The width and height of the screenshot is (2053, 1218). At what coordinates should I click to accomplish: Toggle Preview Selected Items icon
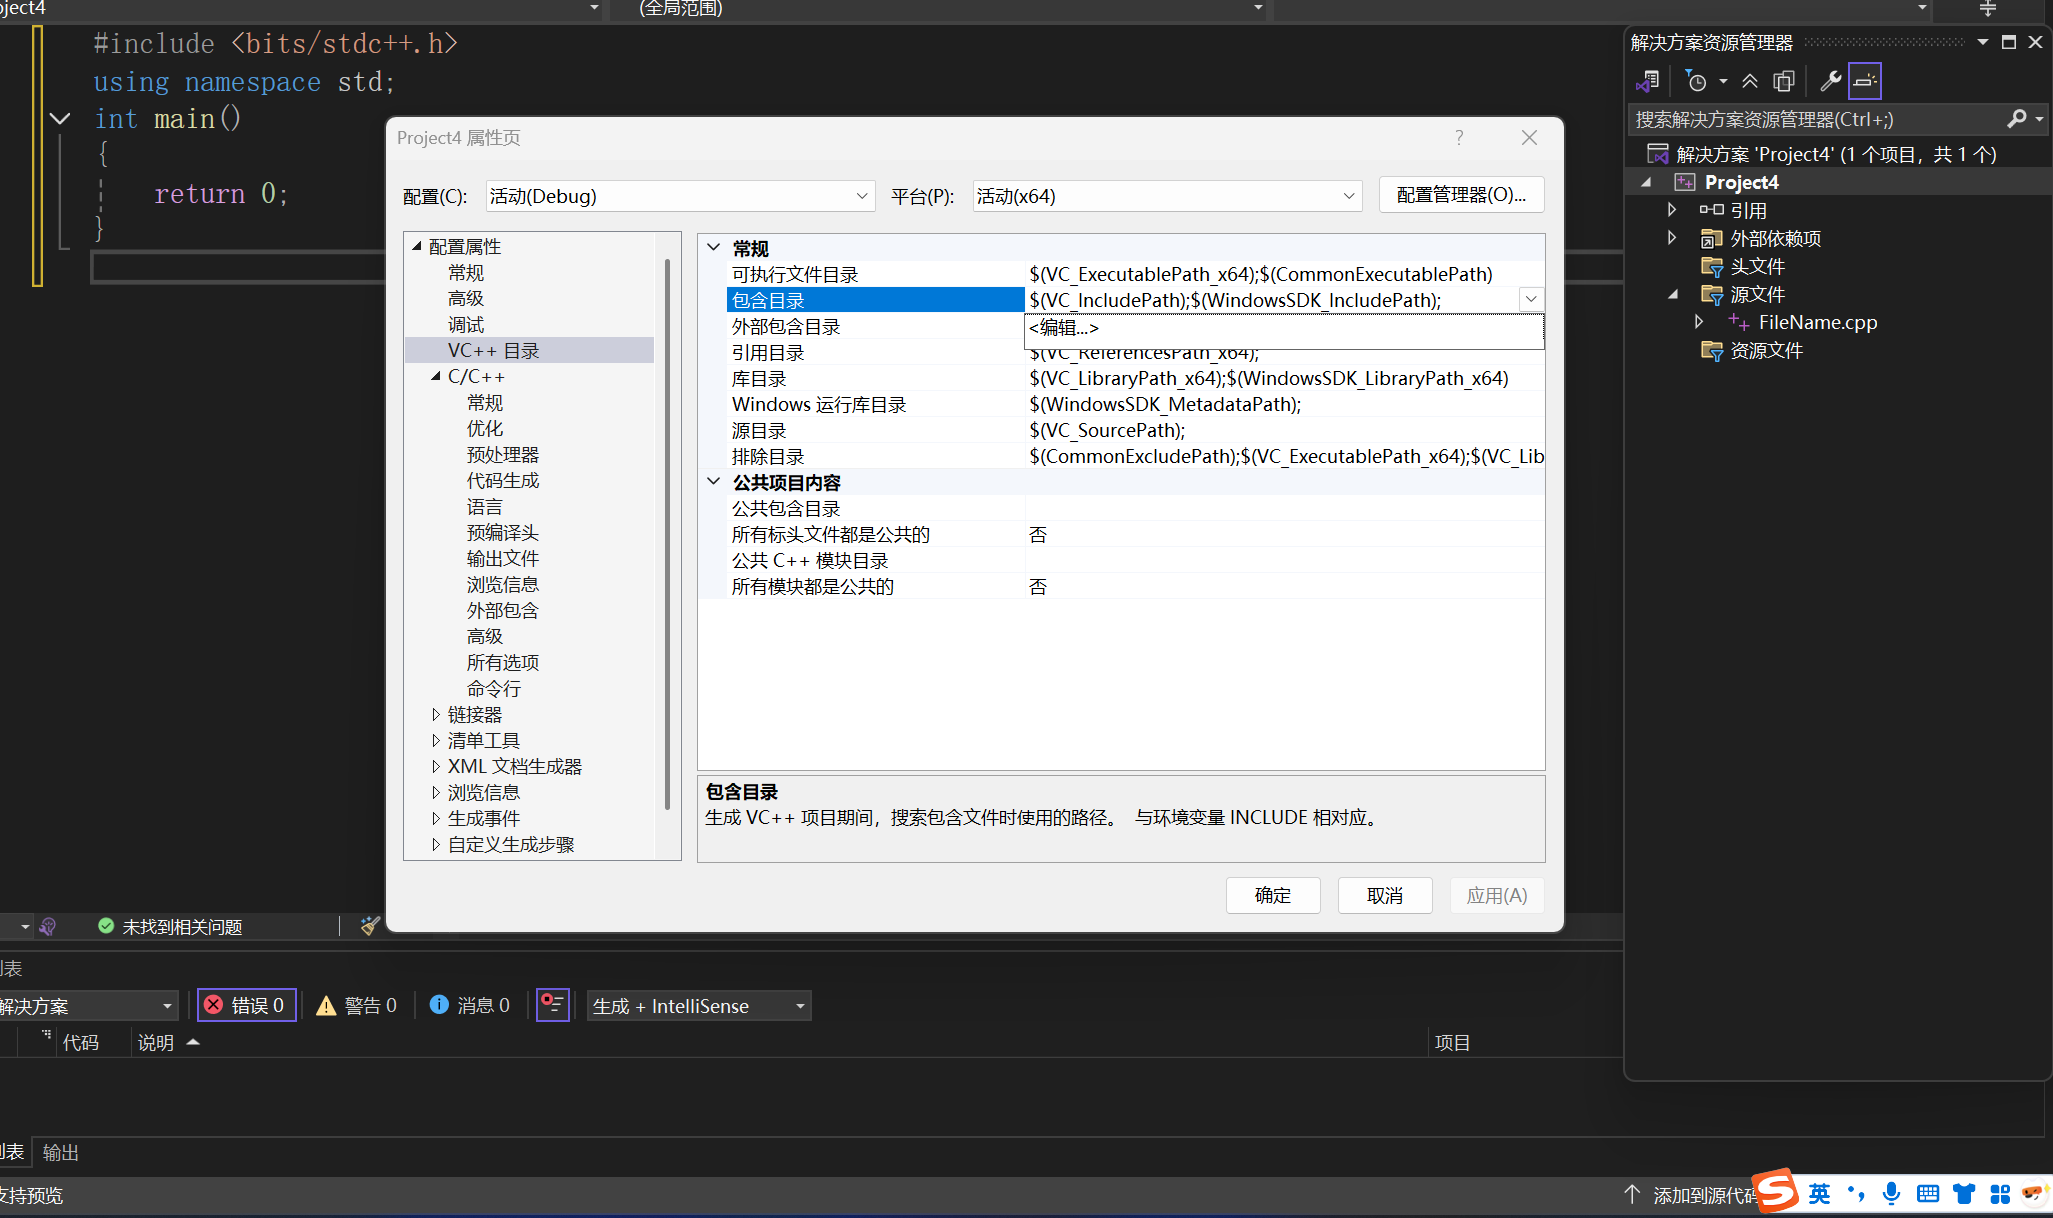[x=1865, y=81]
